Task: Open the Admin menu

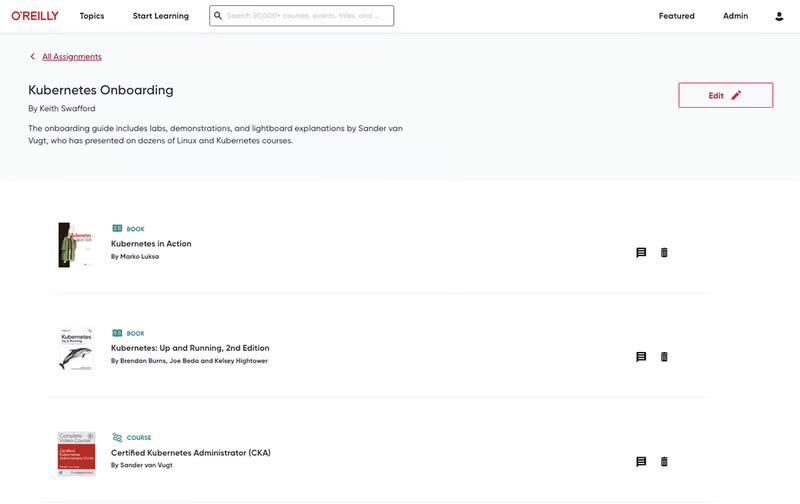Action: pos(735,16)
